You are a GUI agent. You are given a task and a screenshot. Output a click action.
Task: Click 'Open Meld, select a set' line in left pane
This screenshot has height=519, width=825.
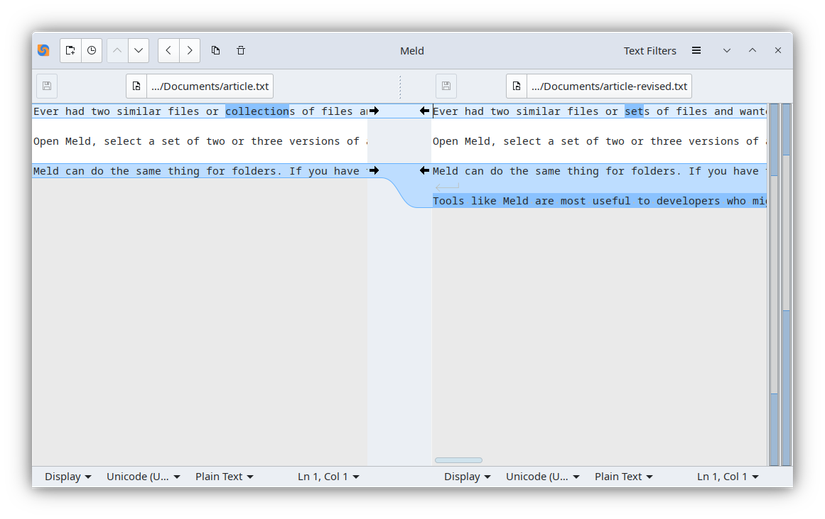200,141
